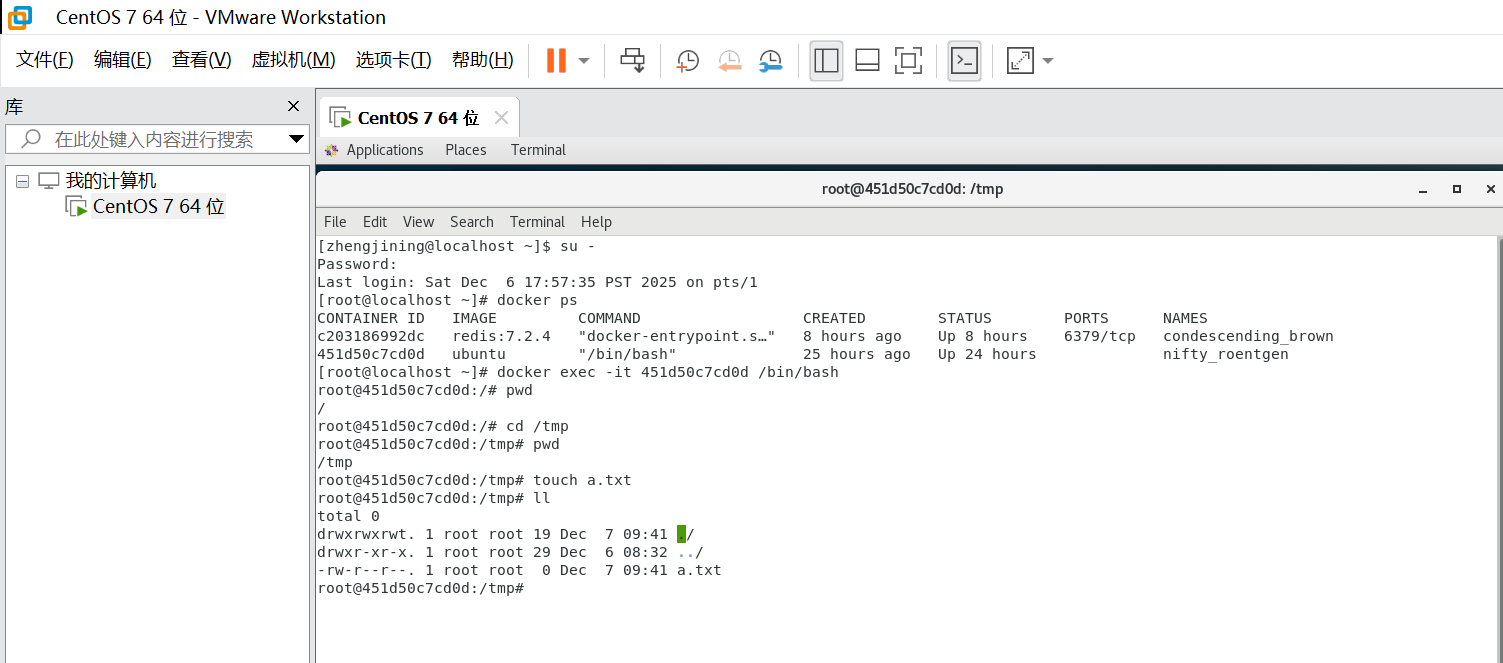Image resolution: width=1503 pixels, height=663 pixels.
Task: Open the Applications menu in the guest
Action: 384,149
